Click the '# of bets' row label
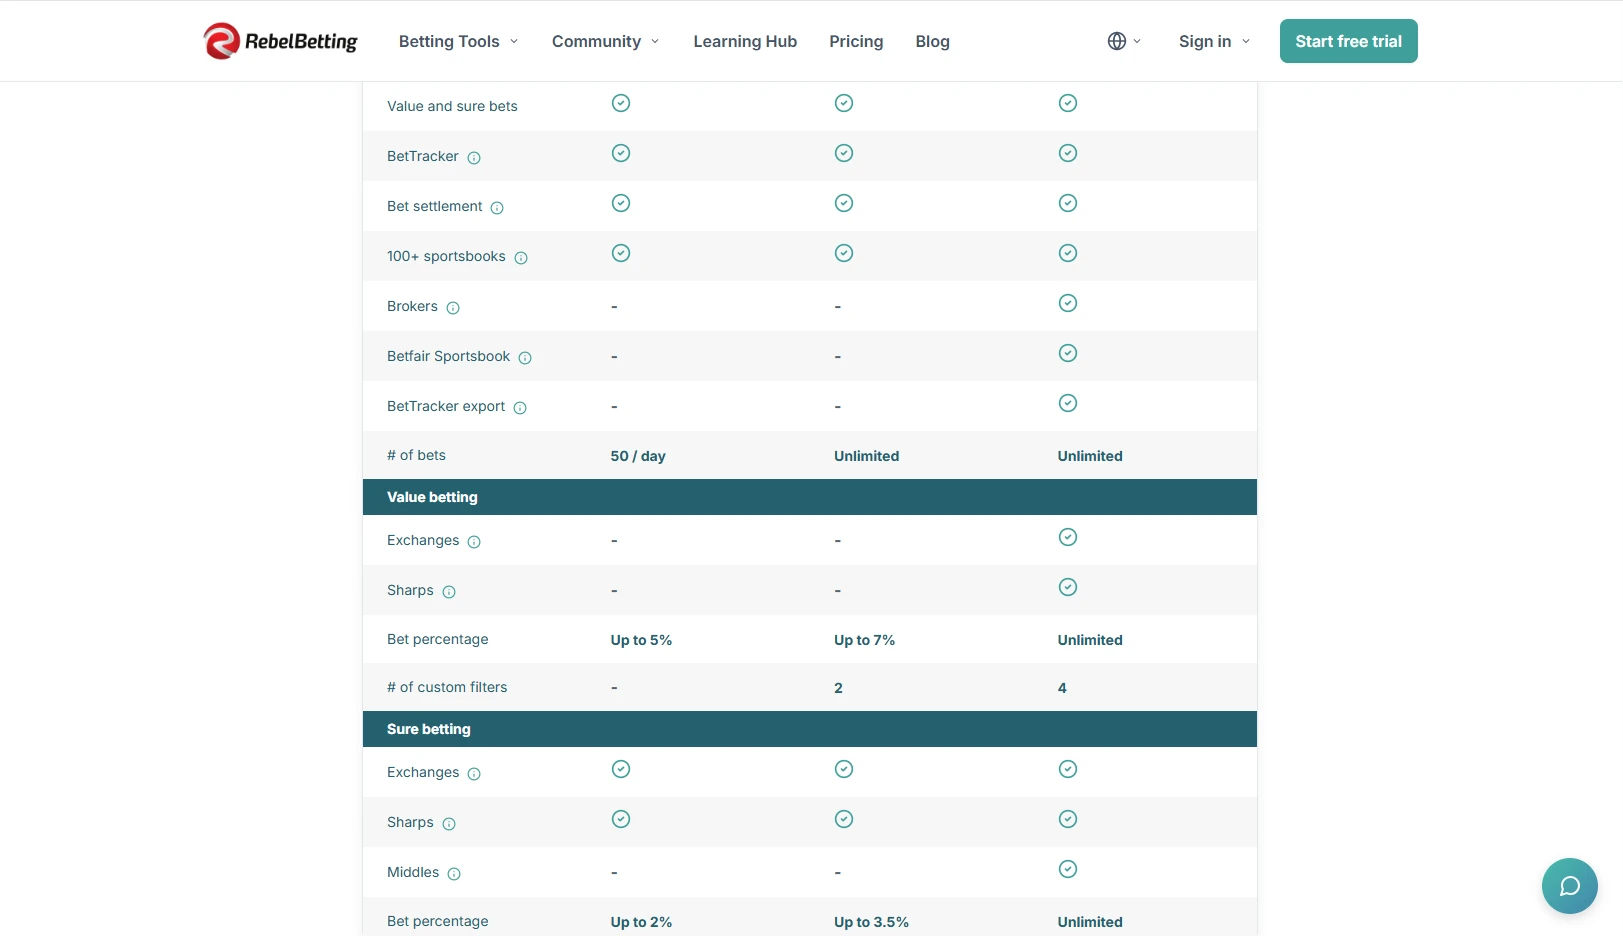This screenshot has width=1623, height=936. point(416,455)
